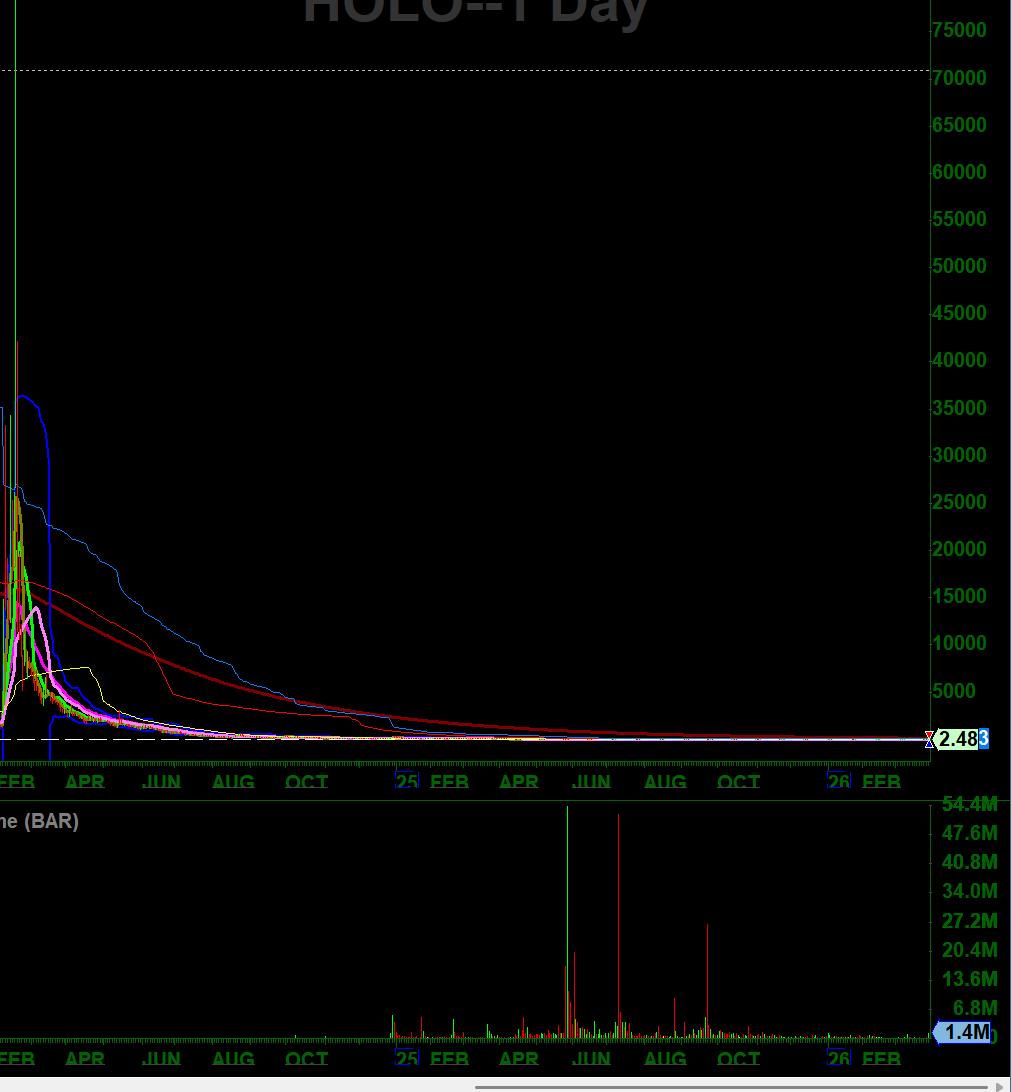Click the 35000 price axis label
1012x1092 pixels.
click(x=959, y=407)
